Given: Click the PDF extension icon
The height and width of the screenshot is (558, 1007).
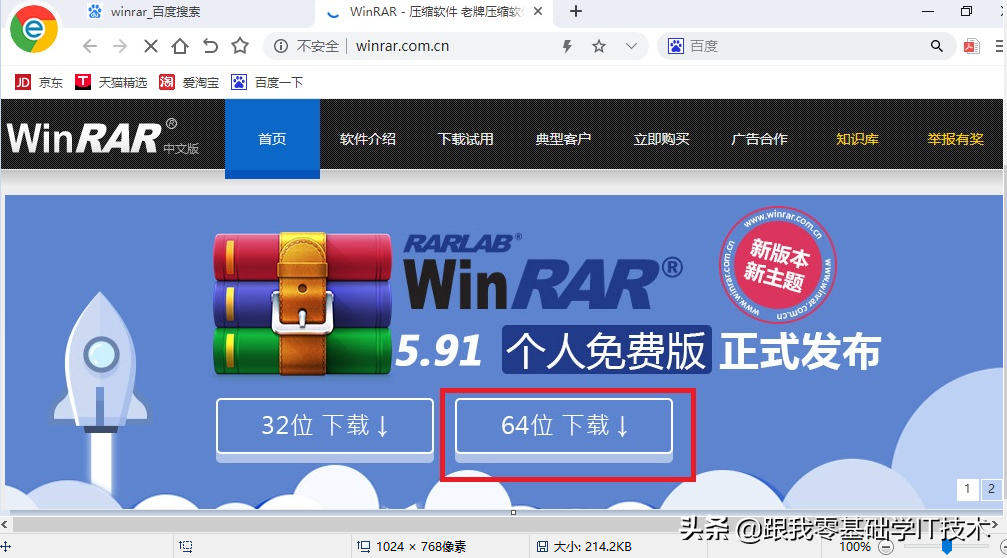Looking at the screenshot, I should [x=971, y=46].
